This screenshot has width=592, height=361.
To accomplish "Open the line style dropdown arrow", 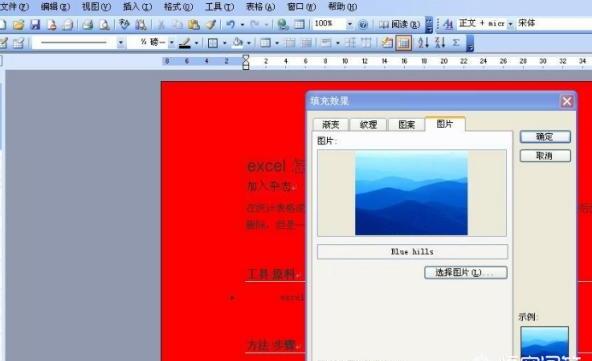I will click(x=120, y=43).
